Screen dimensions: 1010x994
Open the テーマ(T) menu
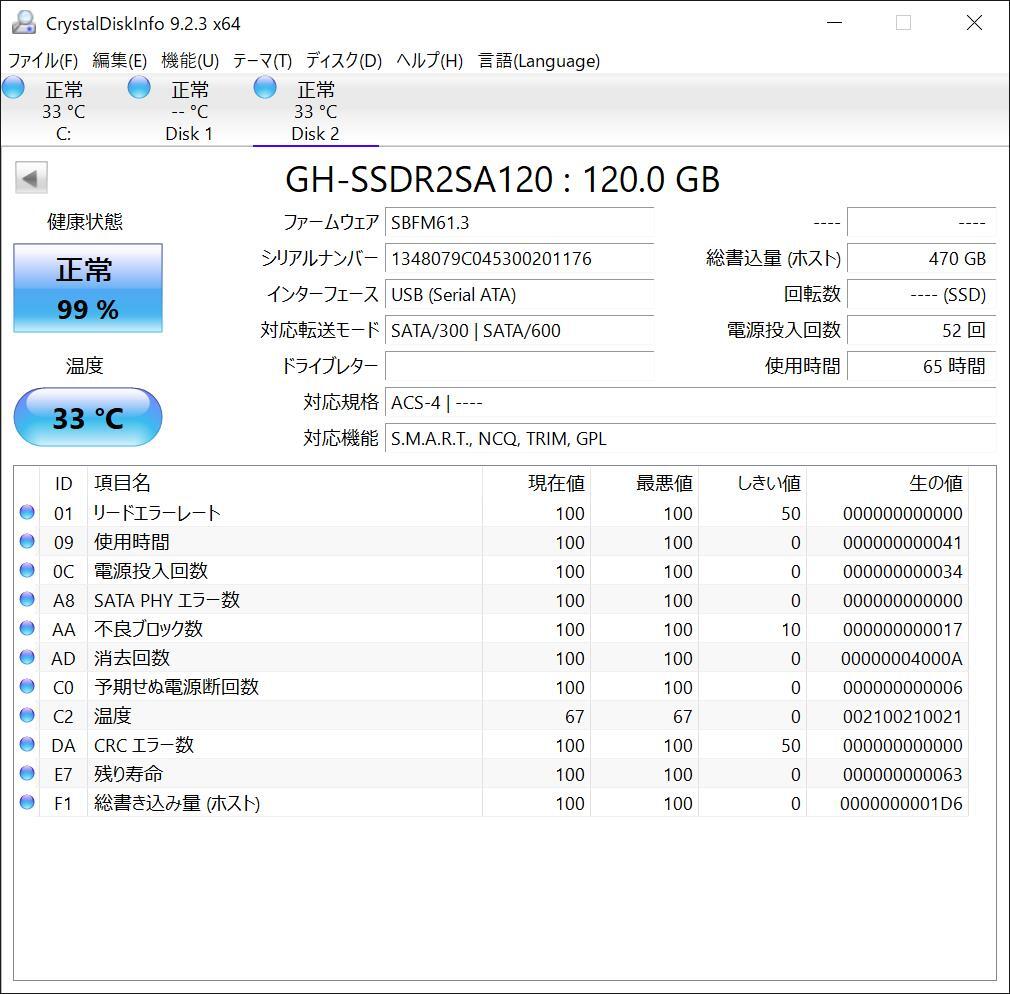coord(262,61)
